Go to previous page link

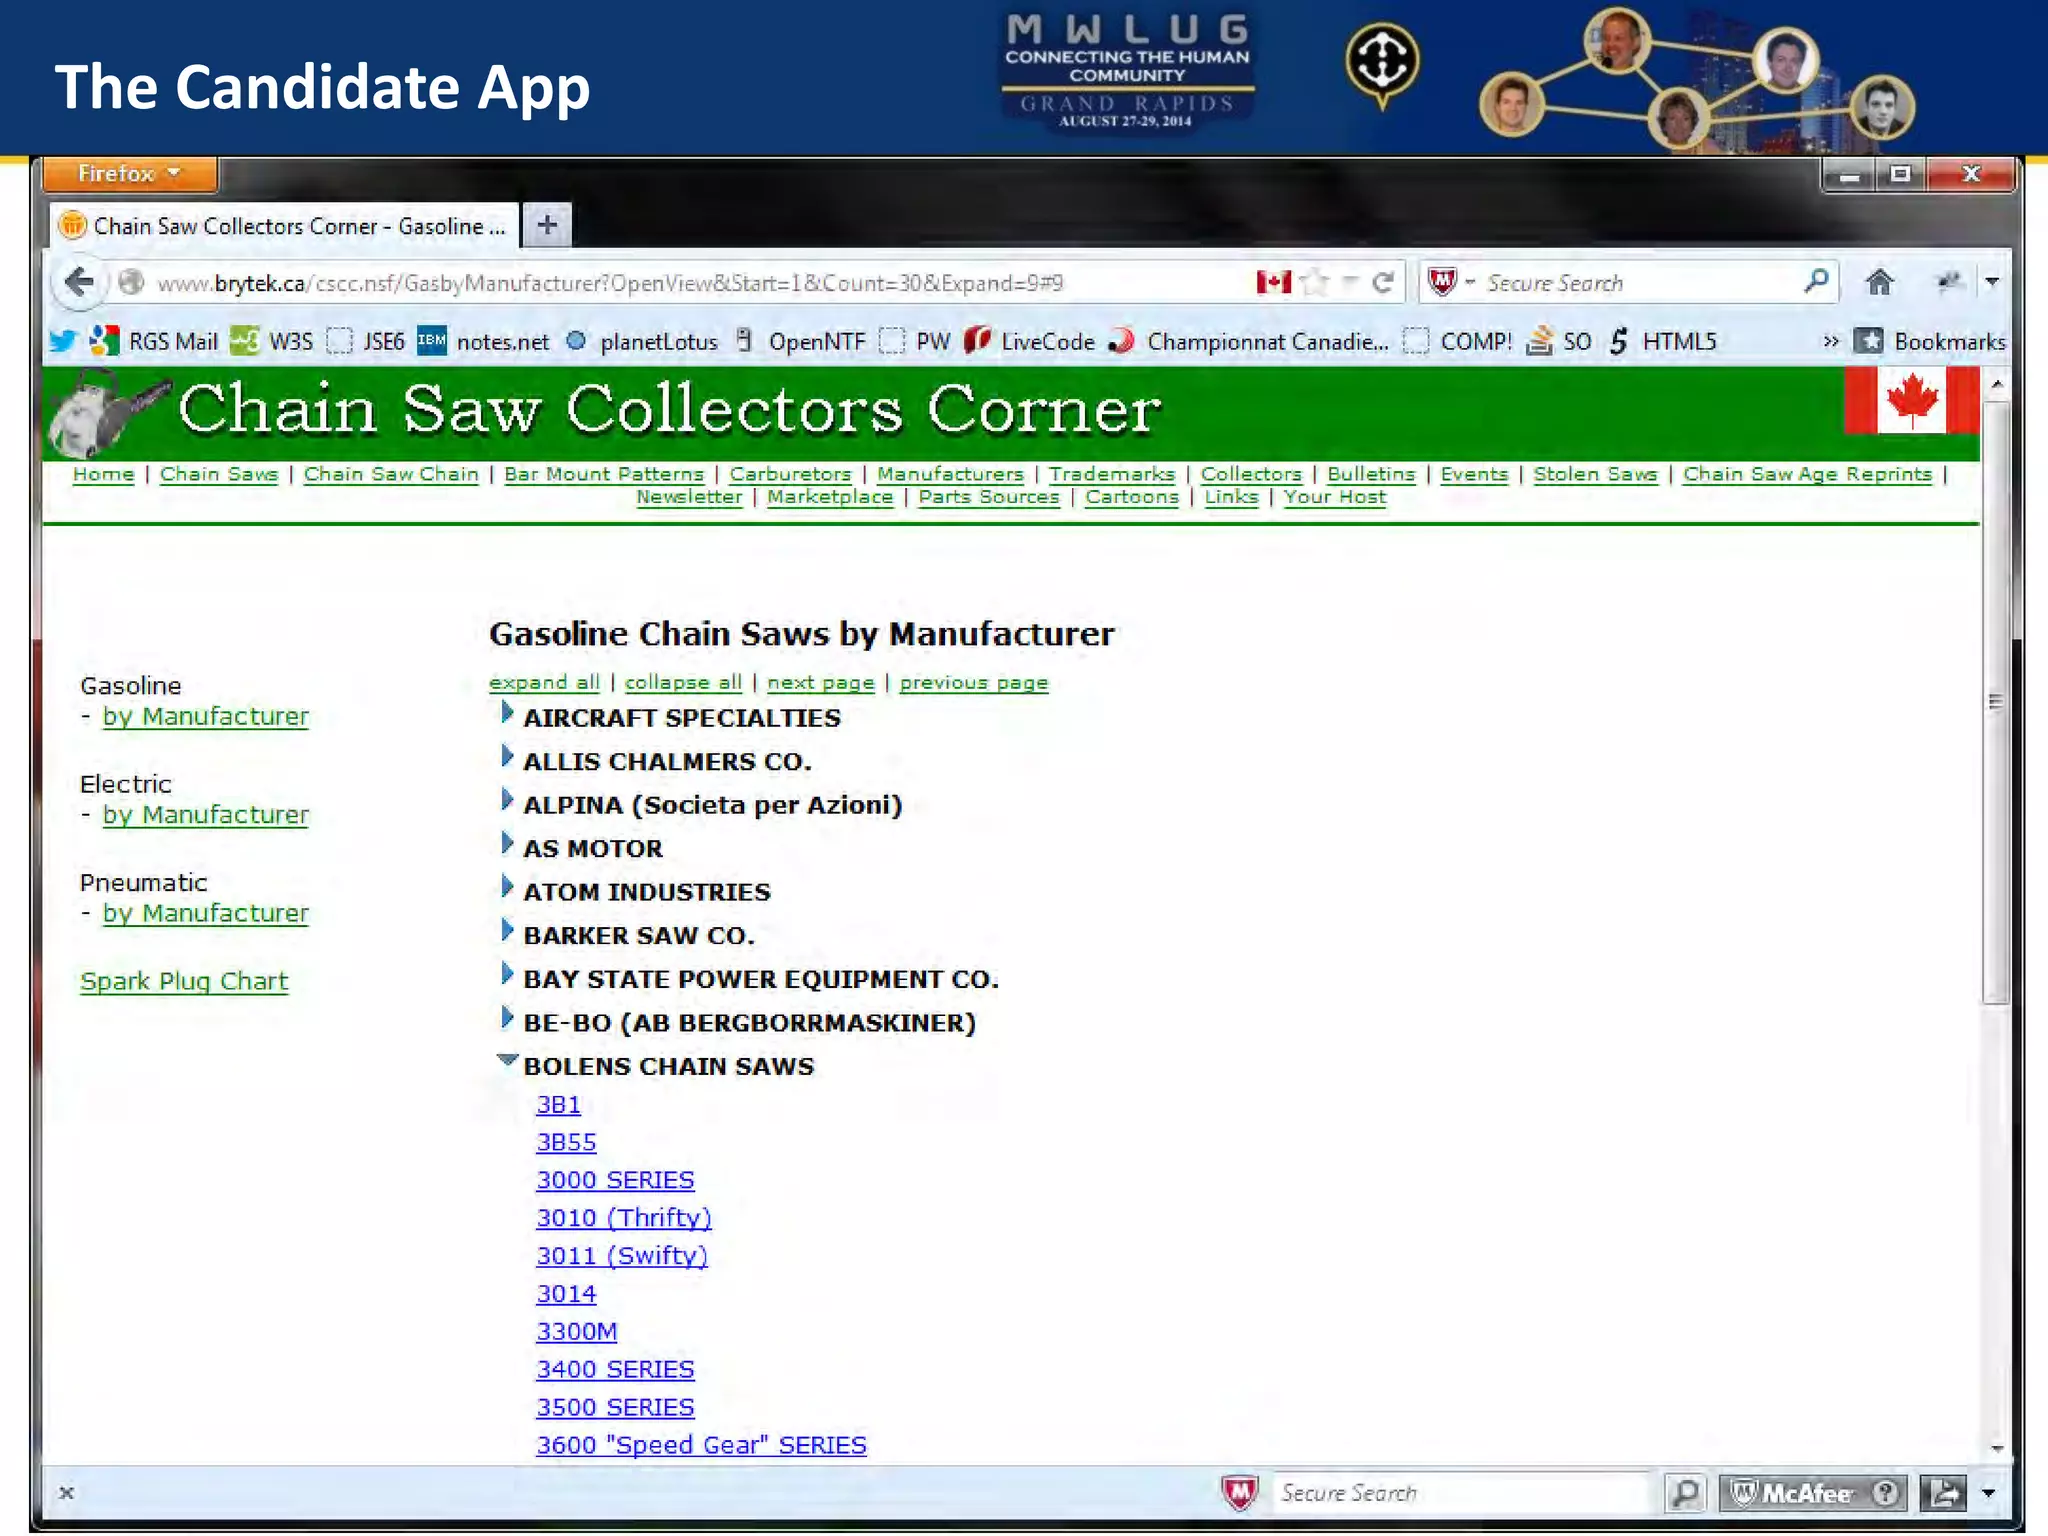pos(974,683)
